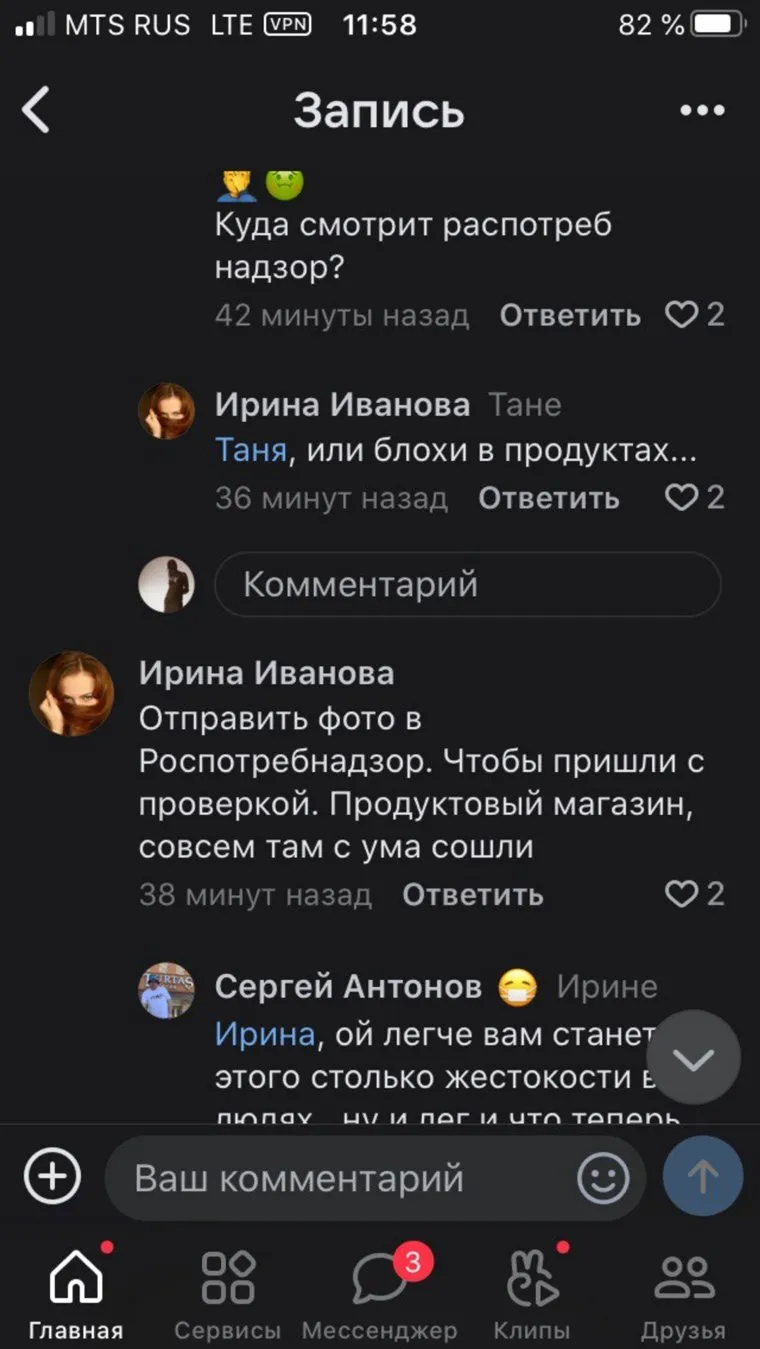Viewport: 760px width, 1349px height.
Task: Type in the Ваш комментарий field
Action: [x=340, y=1178]
